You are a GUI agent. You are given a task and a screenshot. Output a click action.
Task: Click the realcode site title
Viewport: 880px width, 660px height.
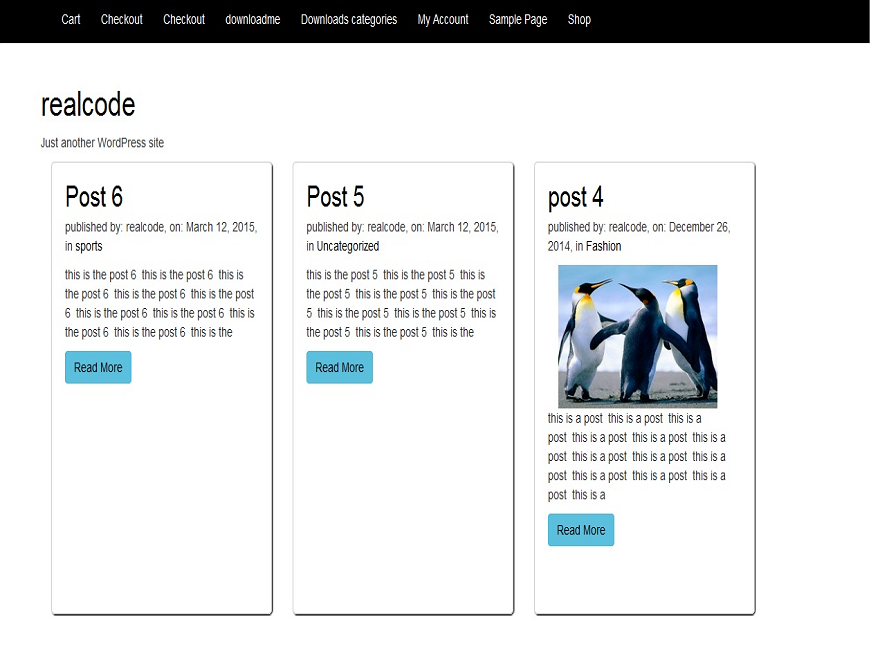click(88, 104)
